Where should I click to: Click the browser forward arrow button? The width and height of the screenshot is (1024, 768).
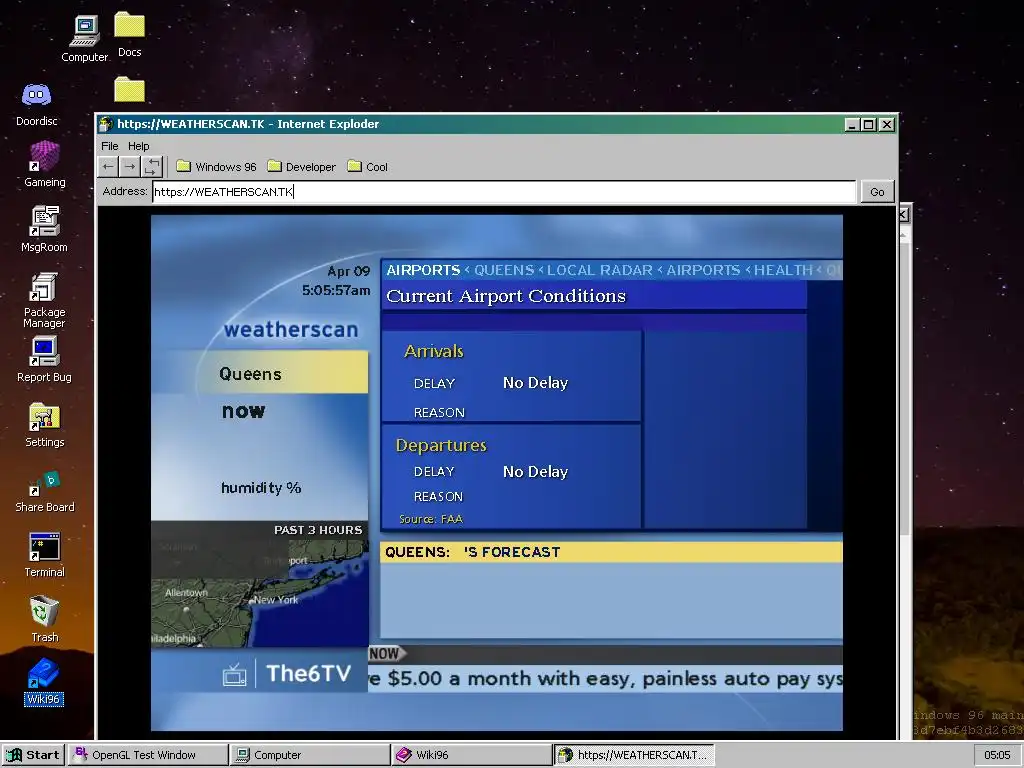coord(130,167)
